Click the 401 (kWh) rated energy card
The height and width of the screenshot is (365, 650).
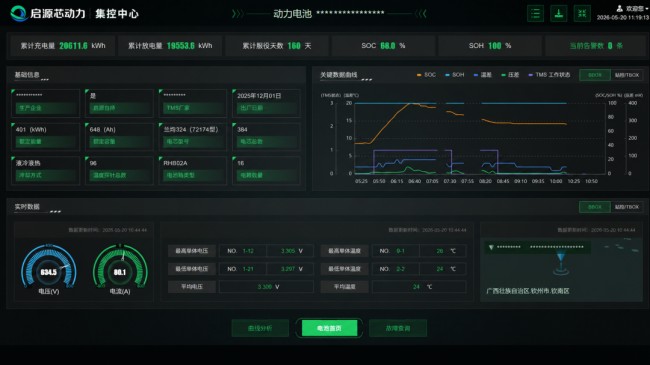click(x=45, y=136)
